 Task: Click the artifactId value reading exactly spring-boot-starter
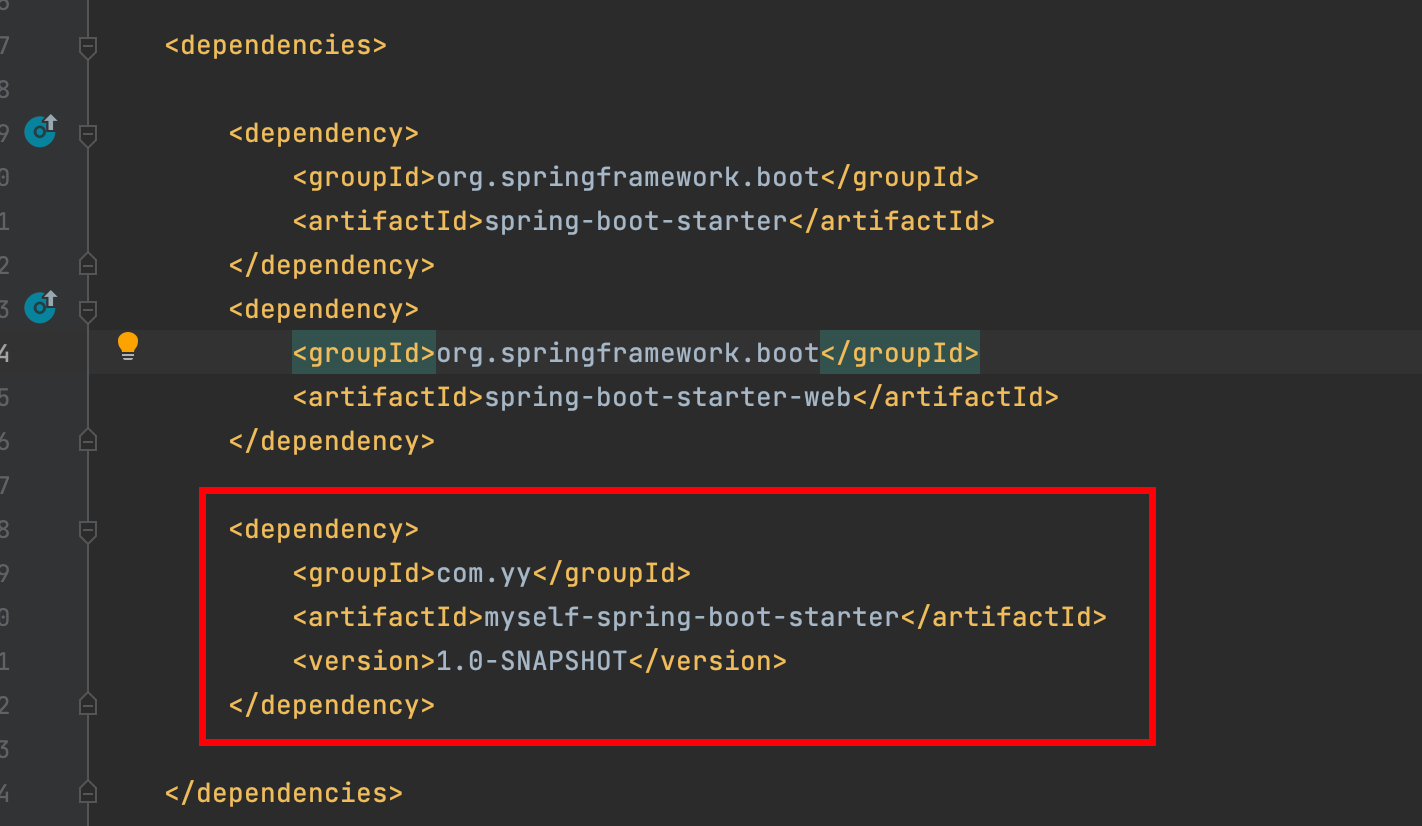click(x=636, y=221)
